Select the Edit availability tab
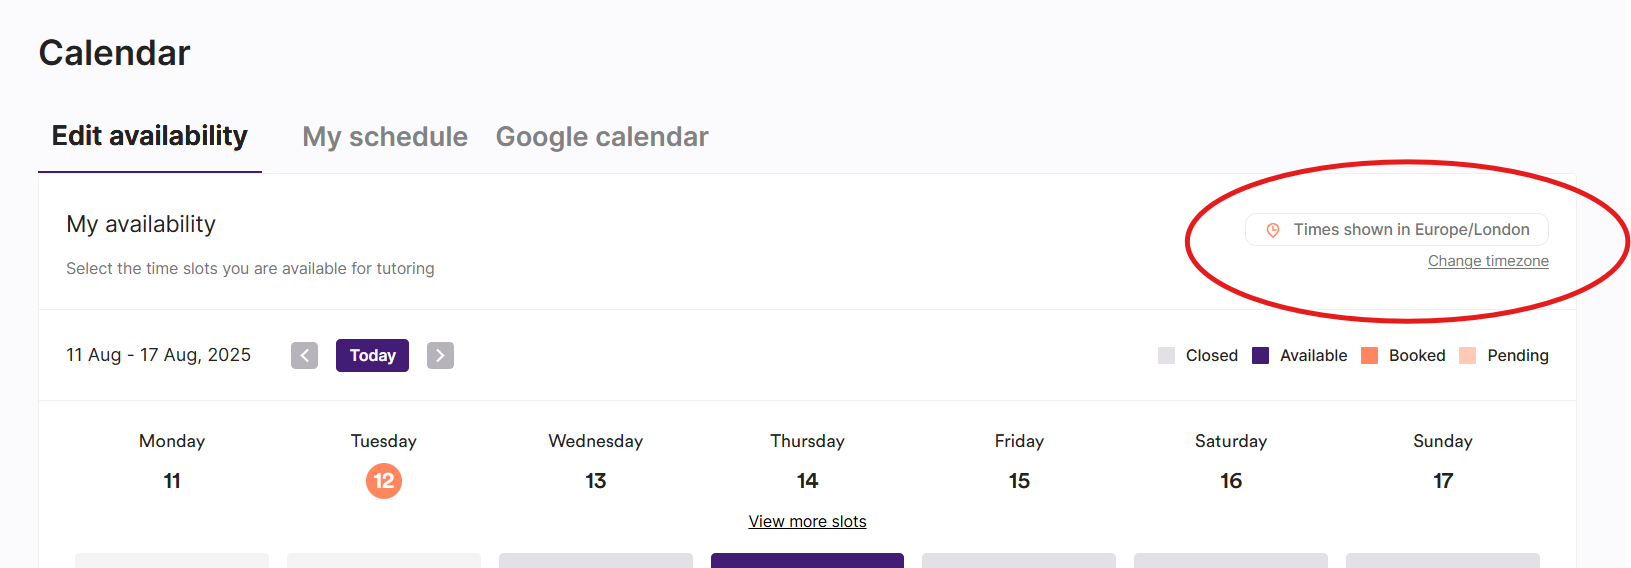 pos(150,136)
